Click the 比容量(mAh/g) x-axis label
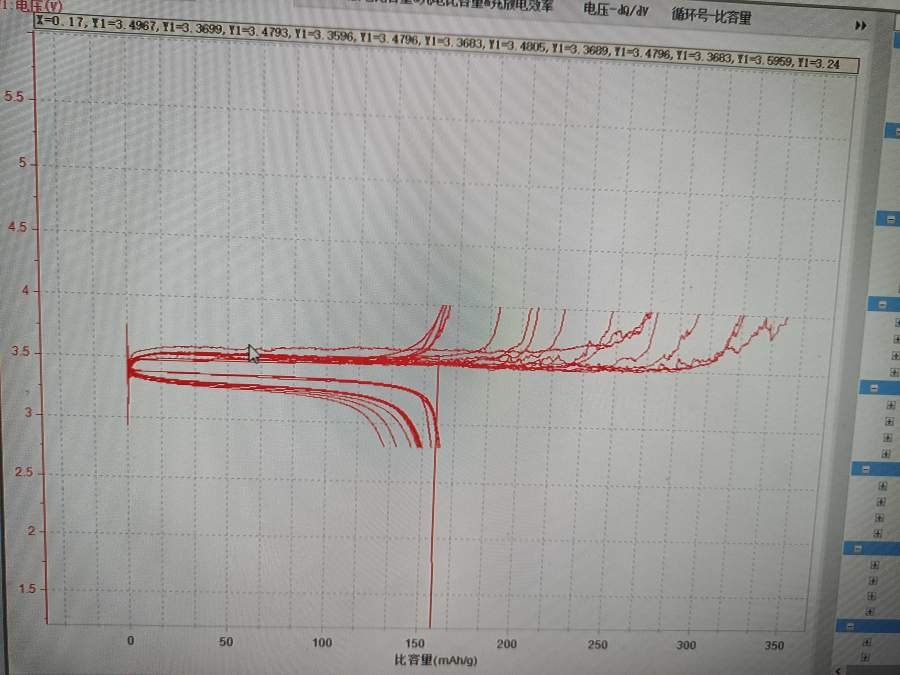The image size is (900, 675). (x=435, y=660)
